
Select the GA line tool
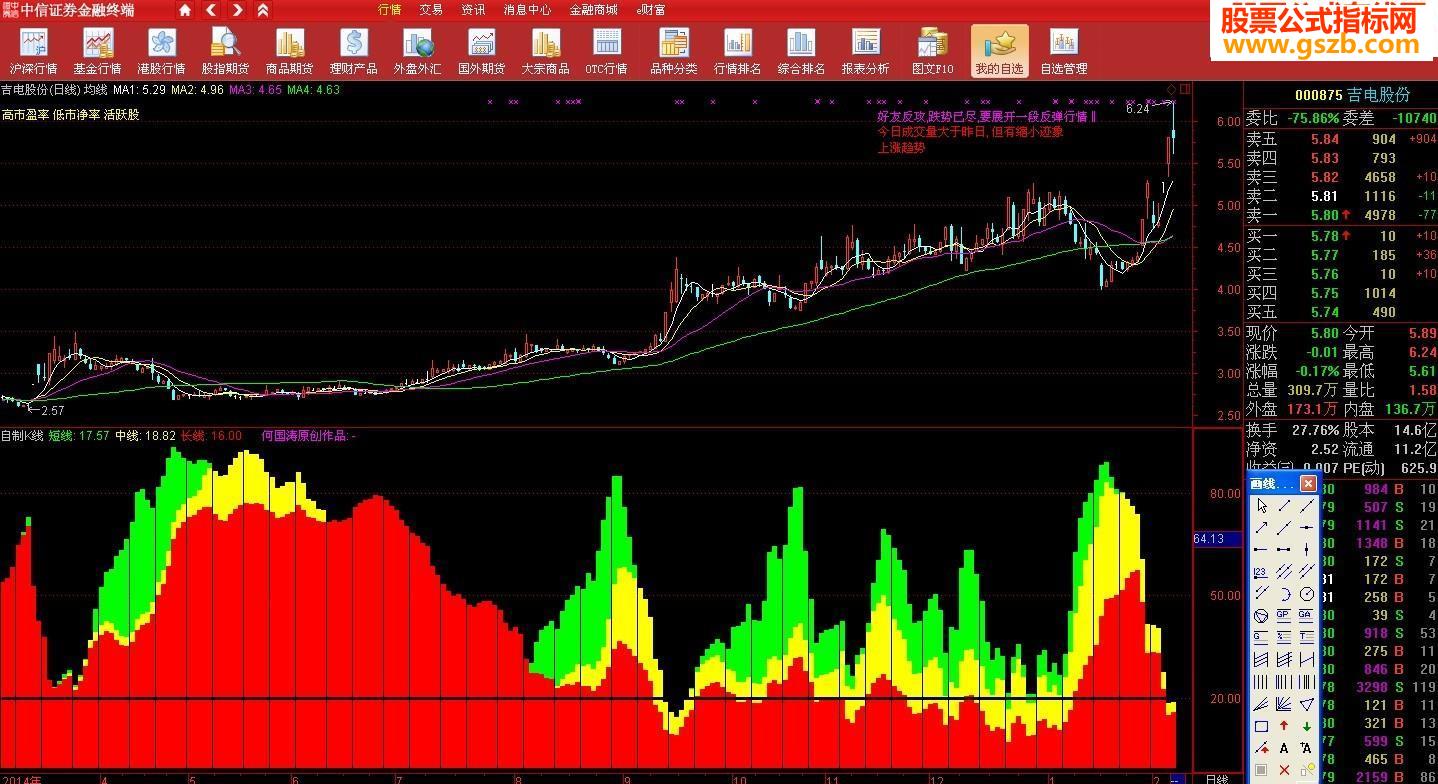click(x=1307, y=615)
